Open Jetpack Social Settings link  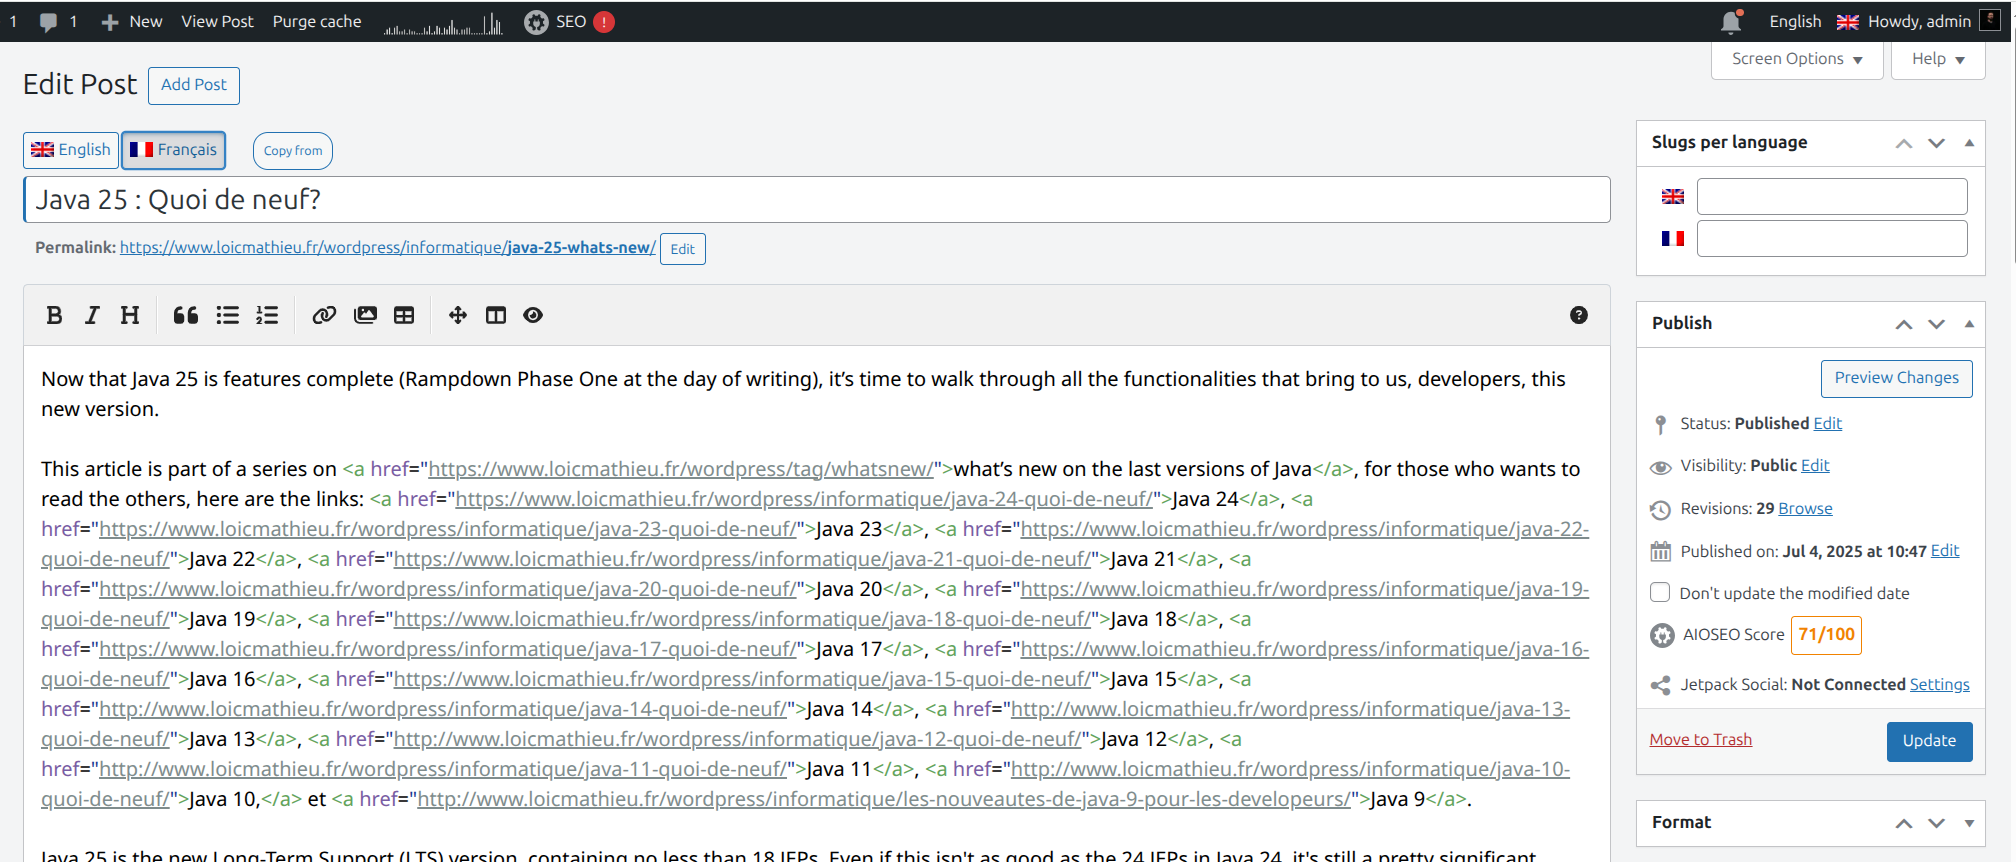coord(1940,685)
